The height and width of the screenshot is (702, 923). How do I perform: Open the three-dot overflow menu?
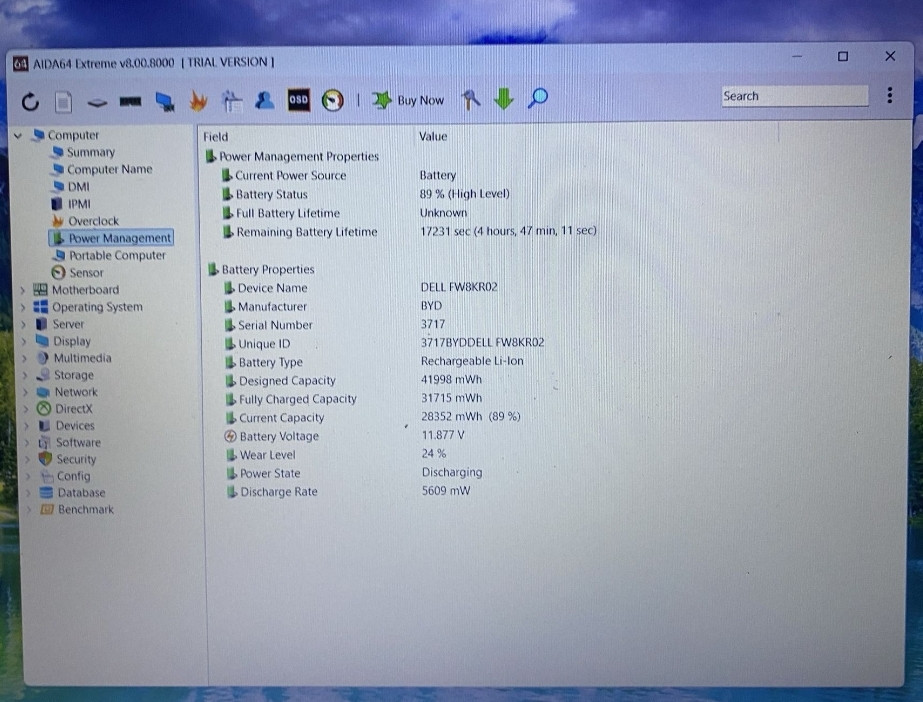click(889, 94)
